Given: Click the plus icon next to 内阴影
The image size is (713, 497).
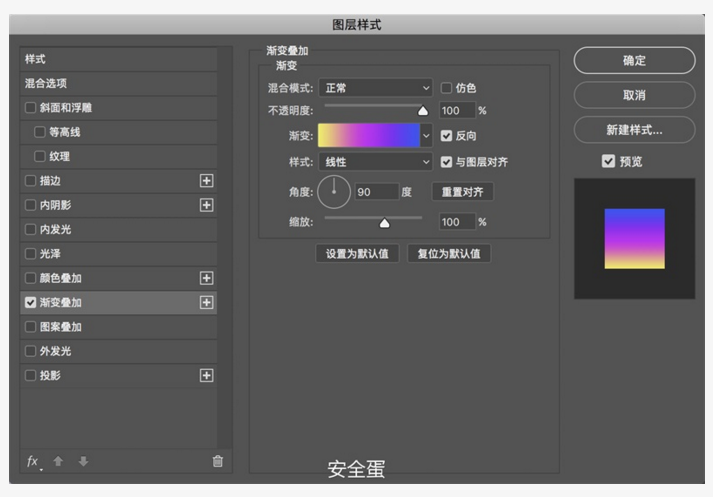Looking at the screenshot, I should 206,205.
